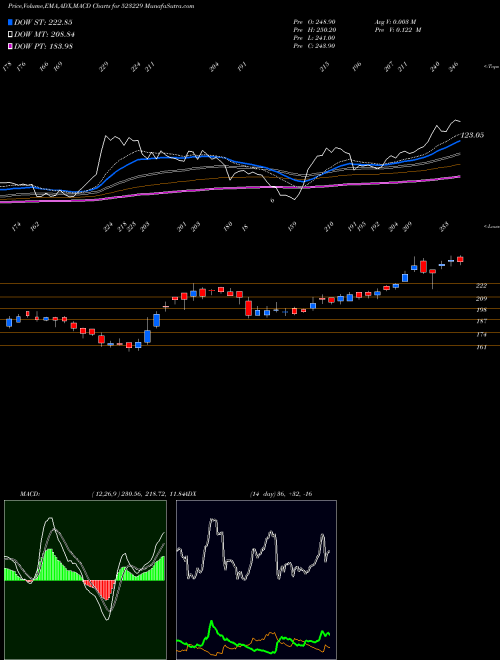Screen dimensions: 500x660
Task: Click the ADX '(14 day)' values text
Action: 280,494
